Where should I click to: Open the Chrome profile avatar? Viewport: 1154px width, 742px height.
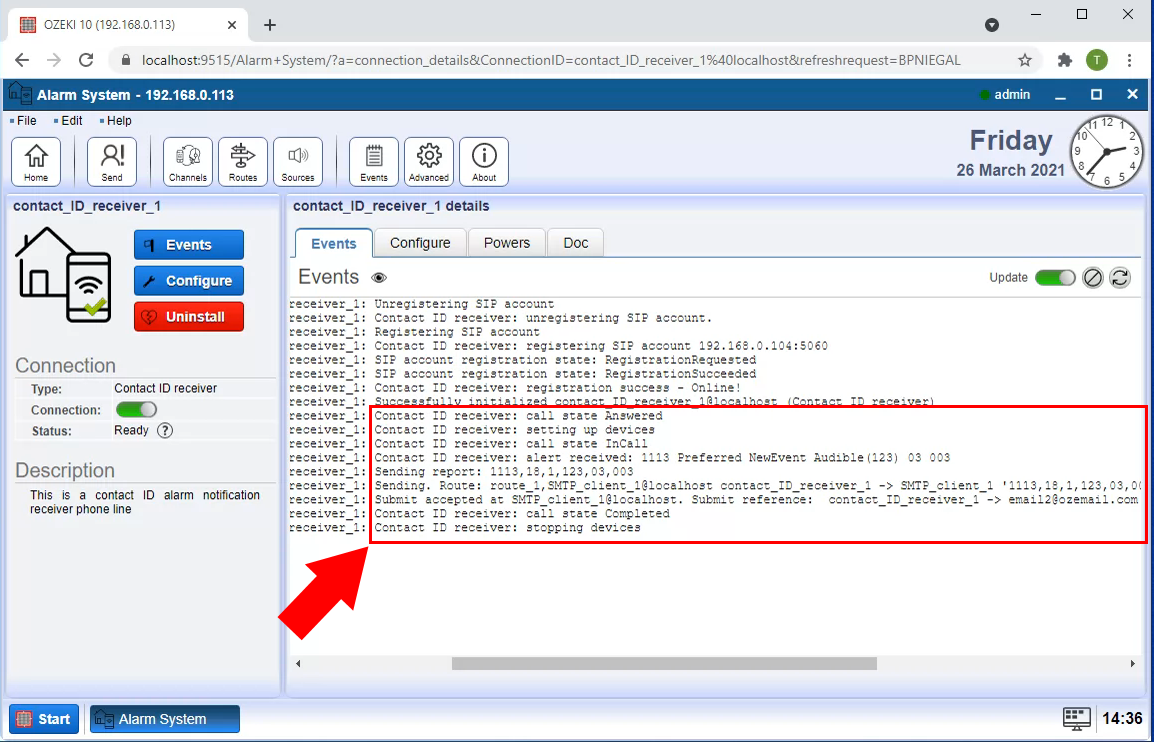pos(1097,60)
